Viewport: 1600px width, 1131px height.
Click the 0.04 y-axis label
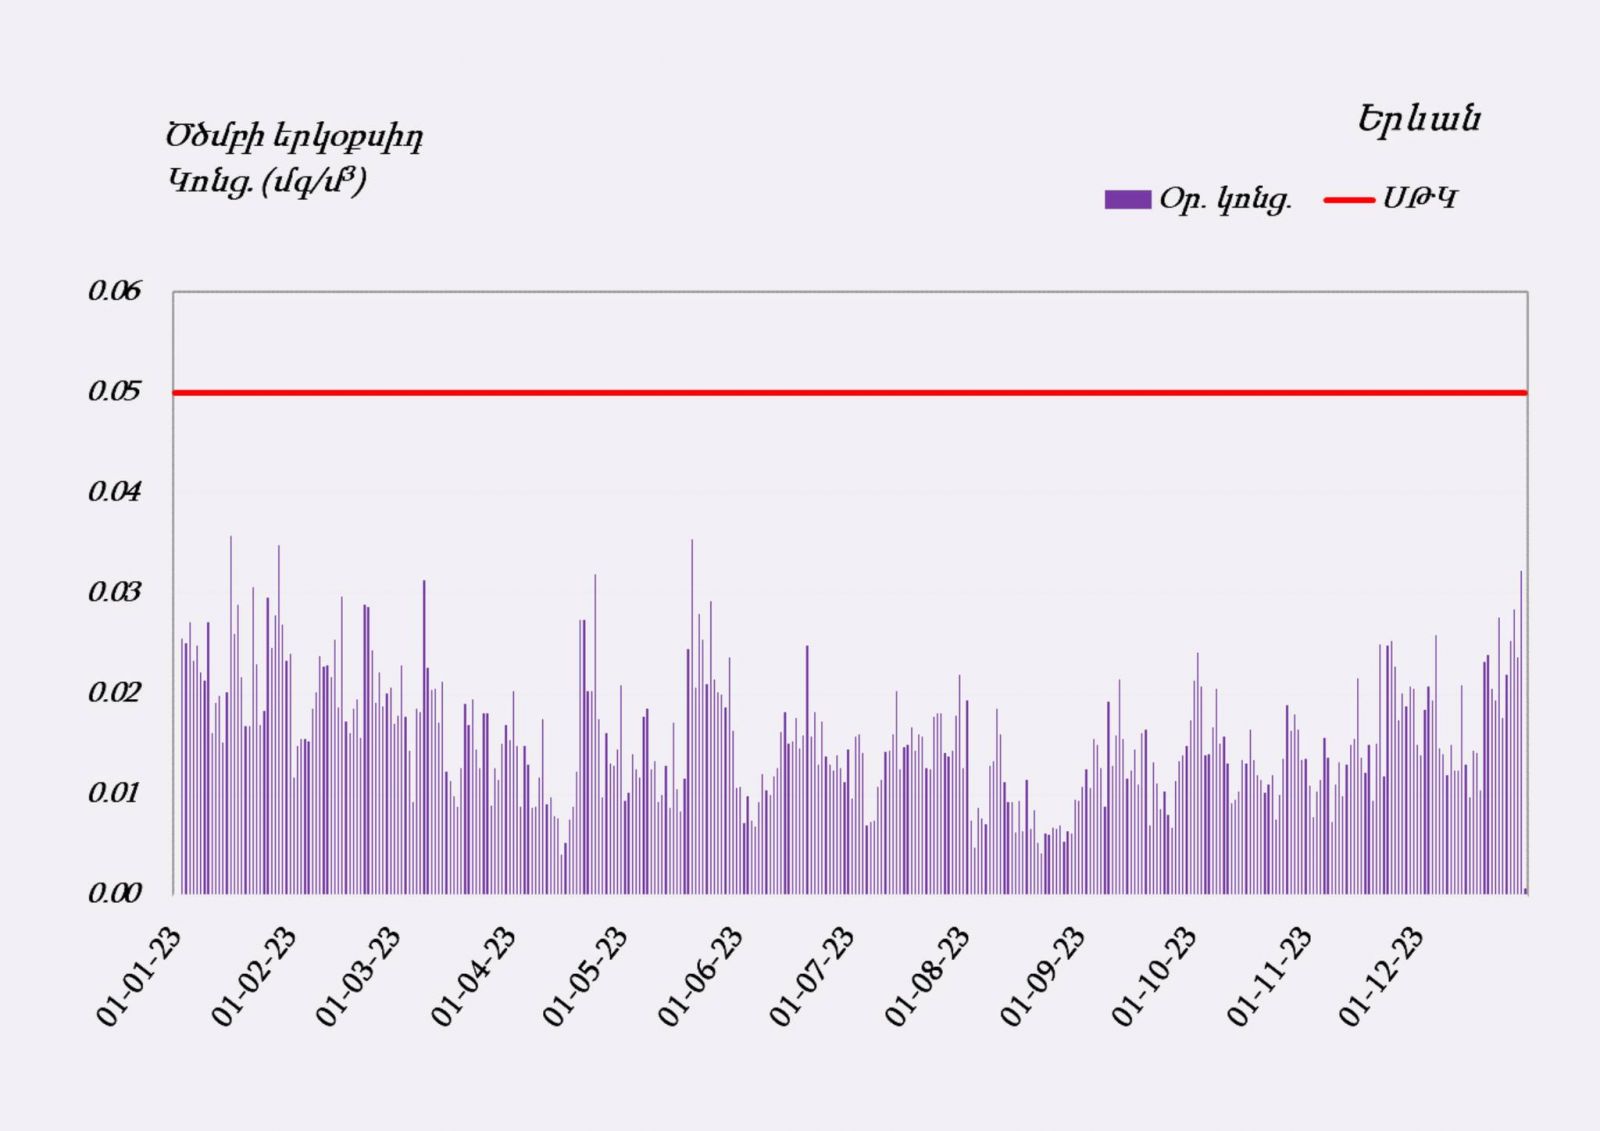pos(114,491)
